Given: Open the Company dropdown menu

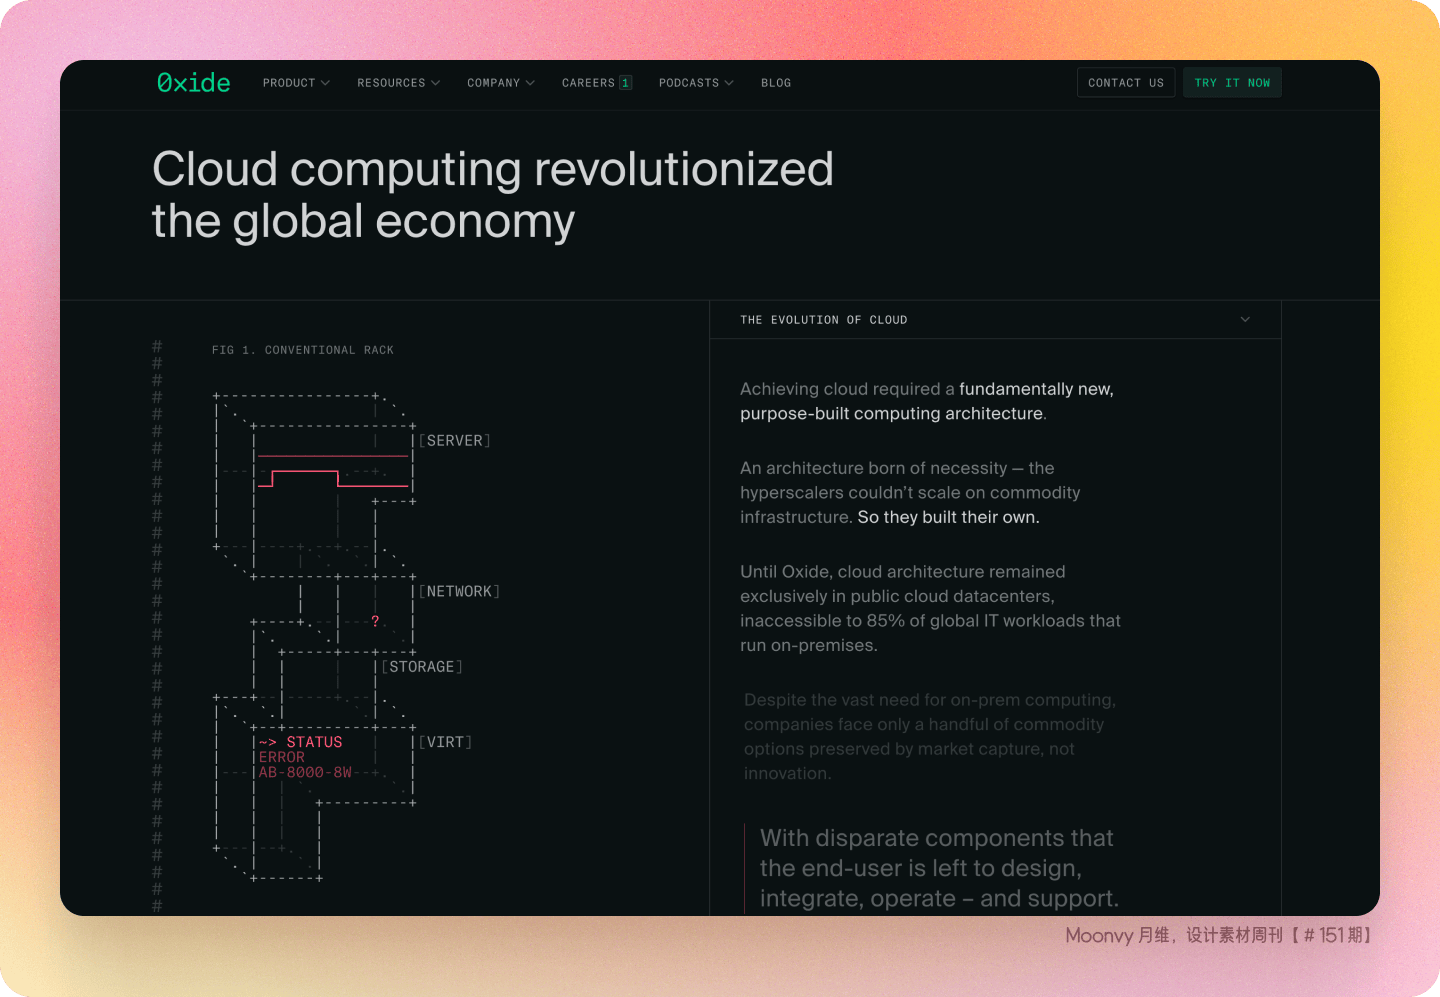Looking at the screenshot, I should tap(501, 83).
